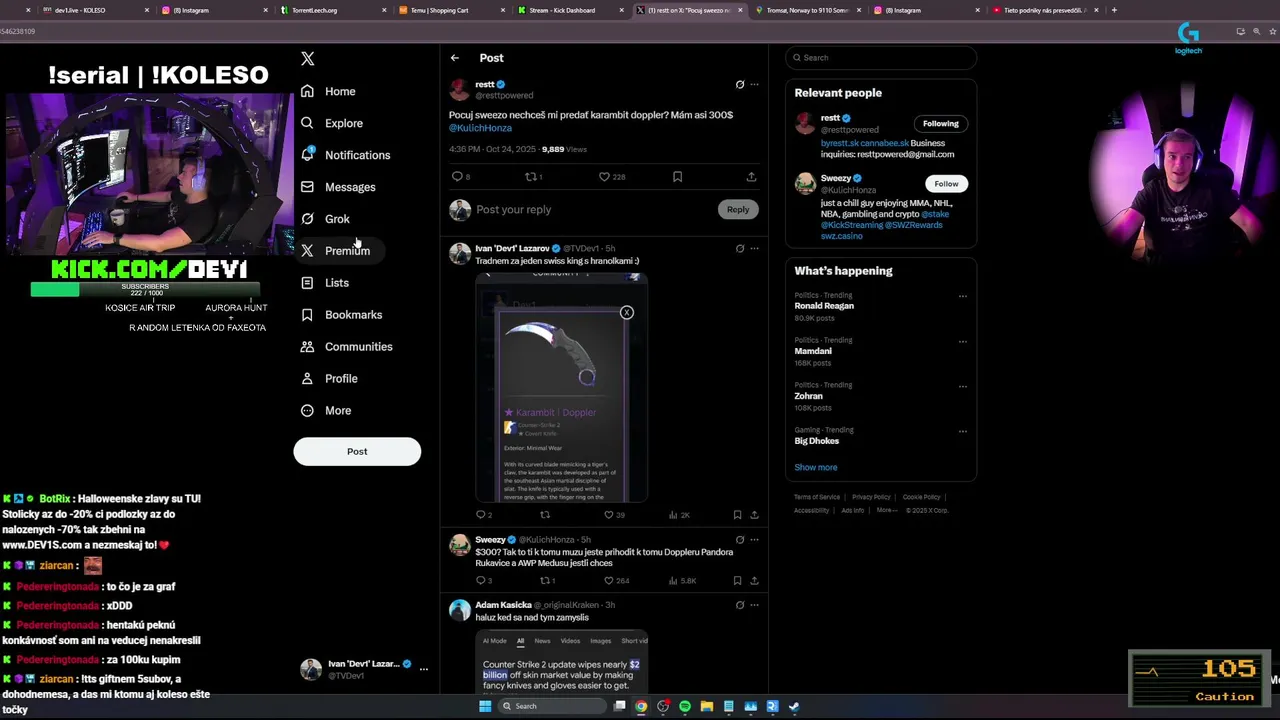1280x720 pixels.
Task: Click the reply icon on restt's main post
Action: 457,177
